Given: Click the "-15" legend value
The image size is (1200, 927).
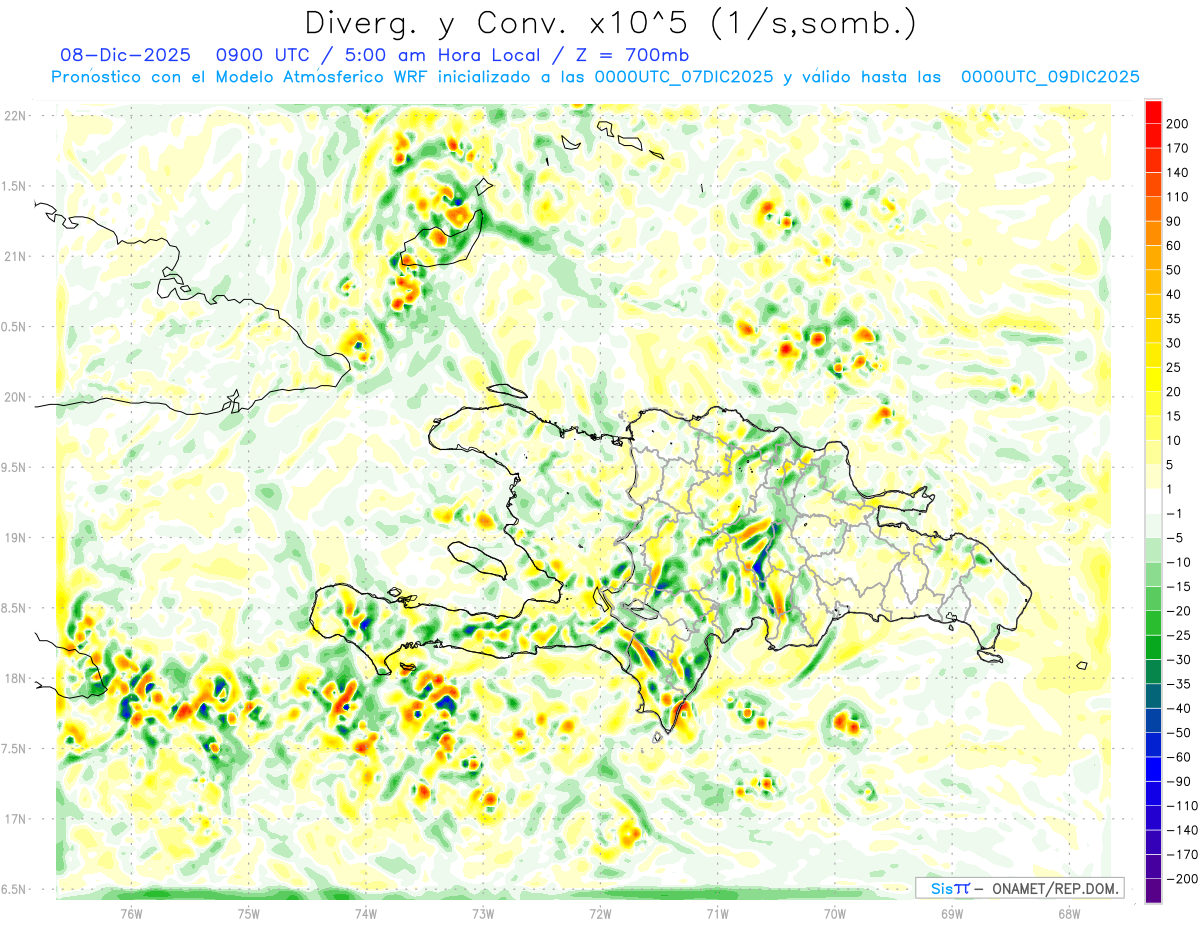Looking at the screenshot, I should click(1179, 586).
